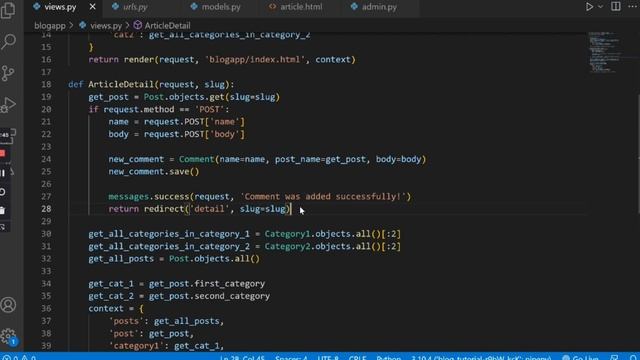Screen dimensions: 640x360
Task: Open the Manage gear icon
Action: click(x=8, y=336)
